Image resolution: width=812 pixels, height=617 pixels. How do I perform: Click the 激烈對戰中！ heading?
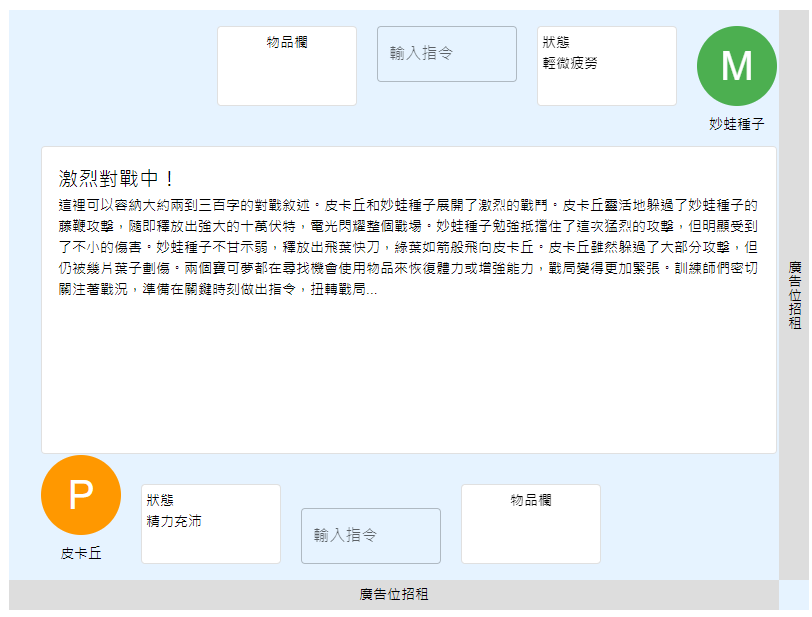tap(115, 179)
